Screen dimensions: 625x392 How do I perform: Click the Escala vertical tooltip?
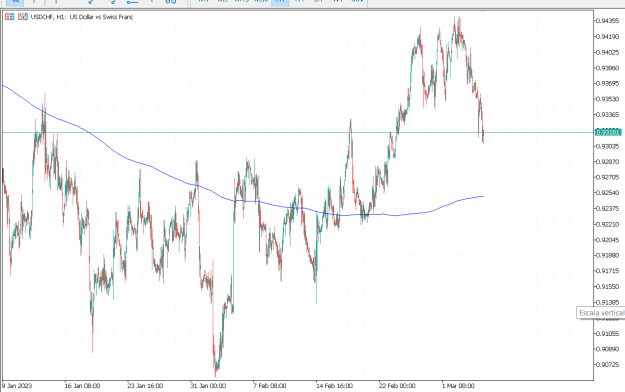coord(601,313)
